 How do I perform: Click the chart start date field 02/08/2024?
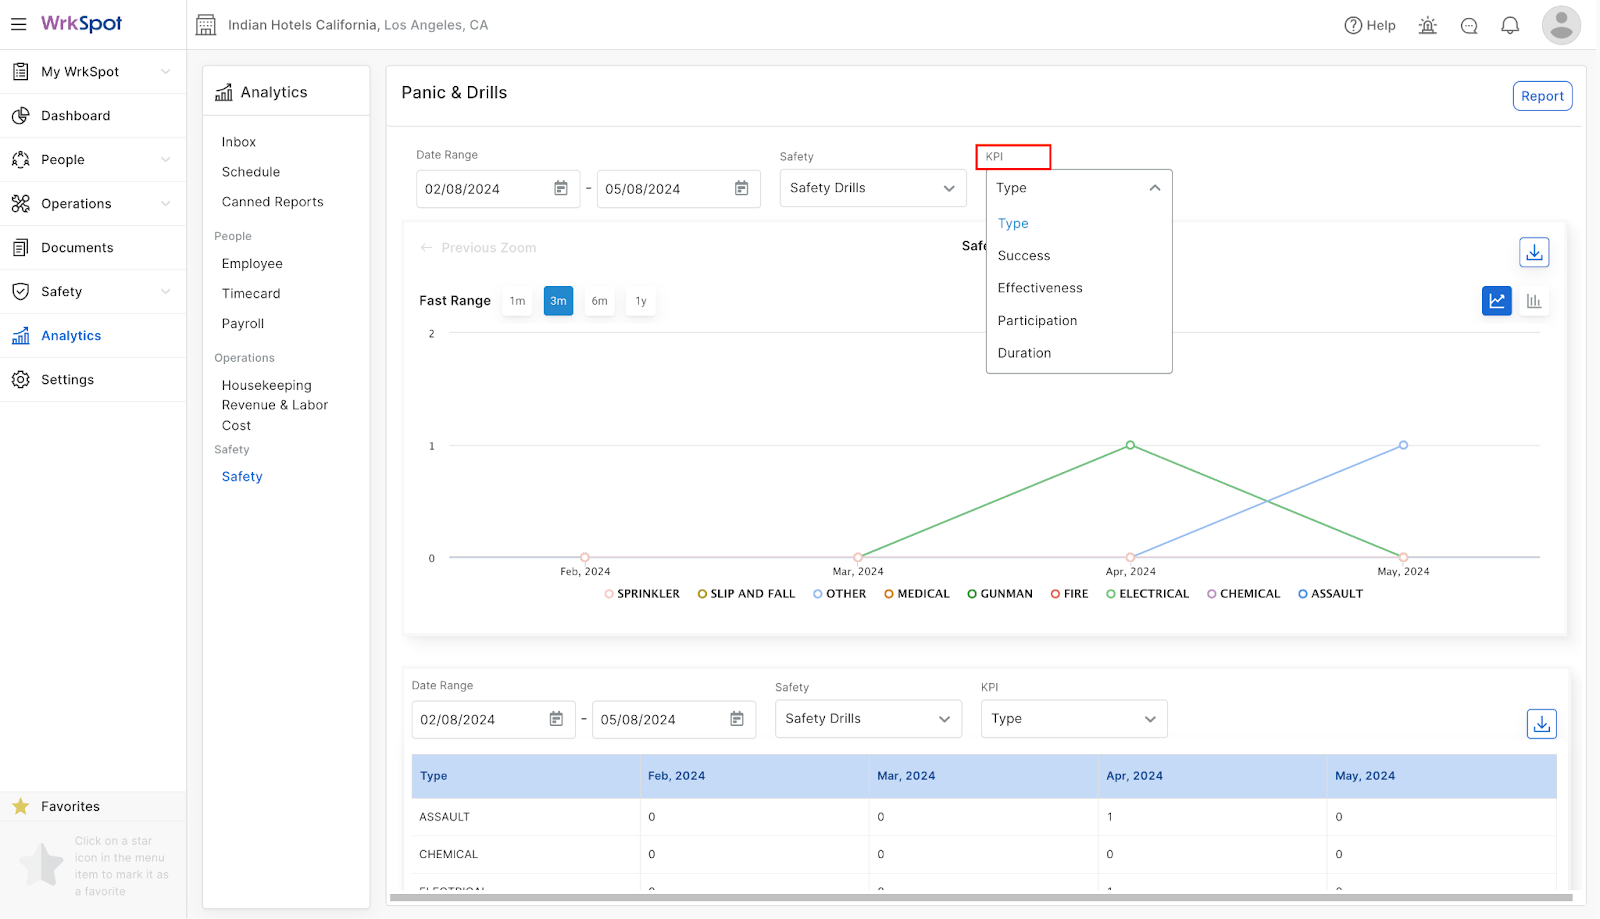pyautogui.click(x=498, y=188)
